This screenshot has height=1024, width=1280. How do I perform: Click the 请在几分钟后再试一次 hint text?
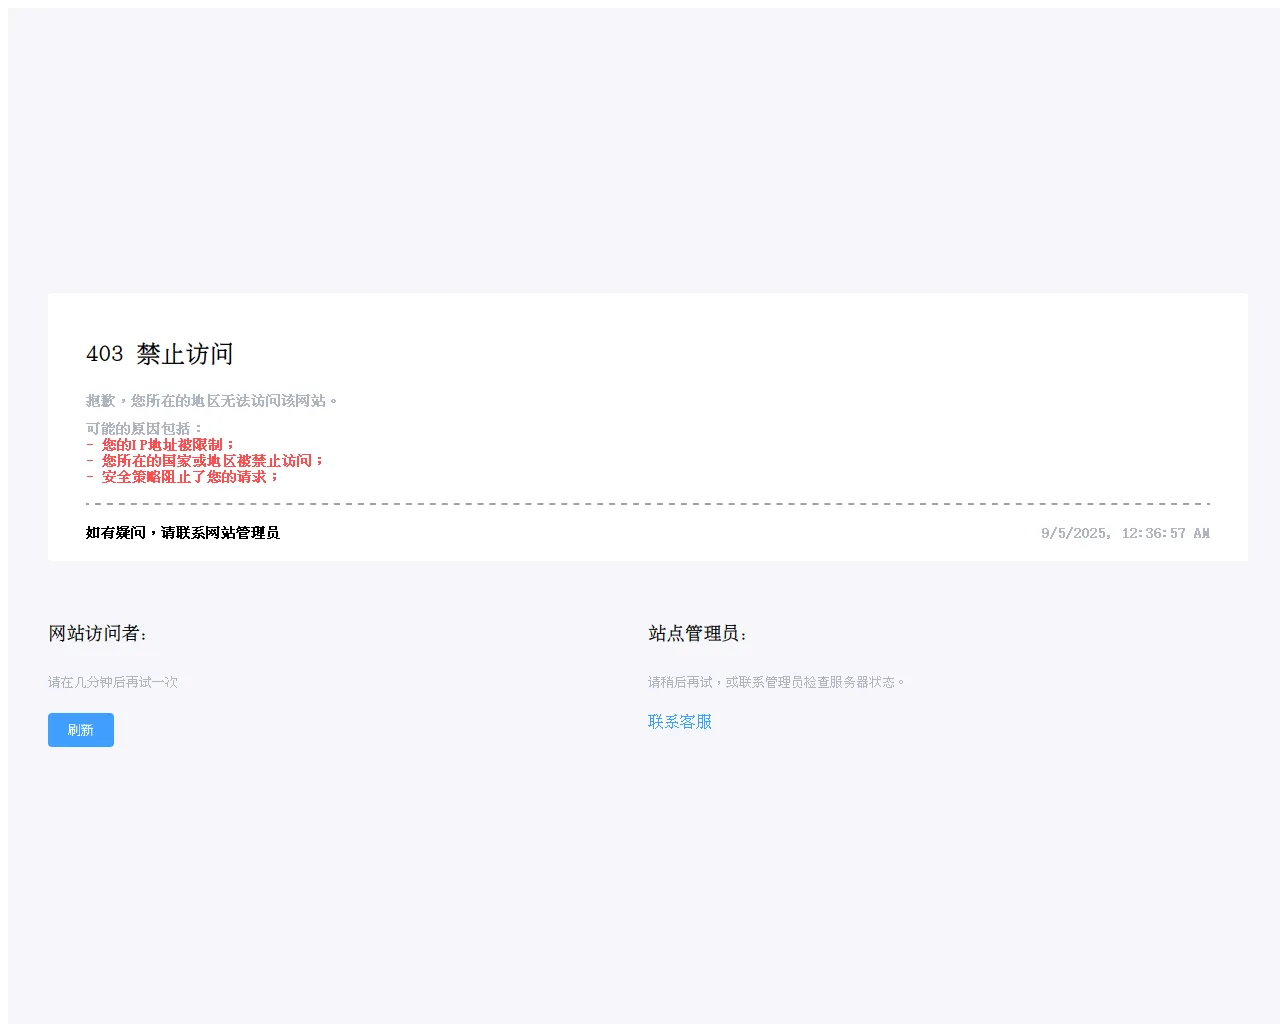pyautogui.click(x=113, y=682)
